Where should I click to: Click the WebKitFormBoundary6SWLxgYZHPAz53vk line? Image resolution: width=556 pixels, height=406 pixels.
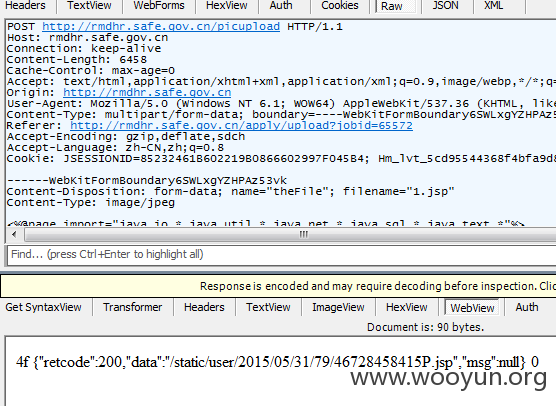147,180
